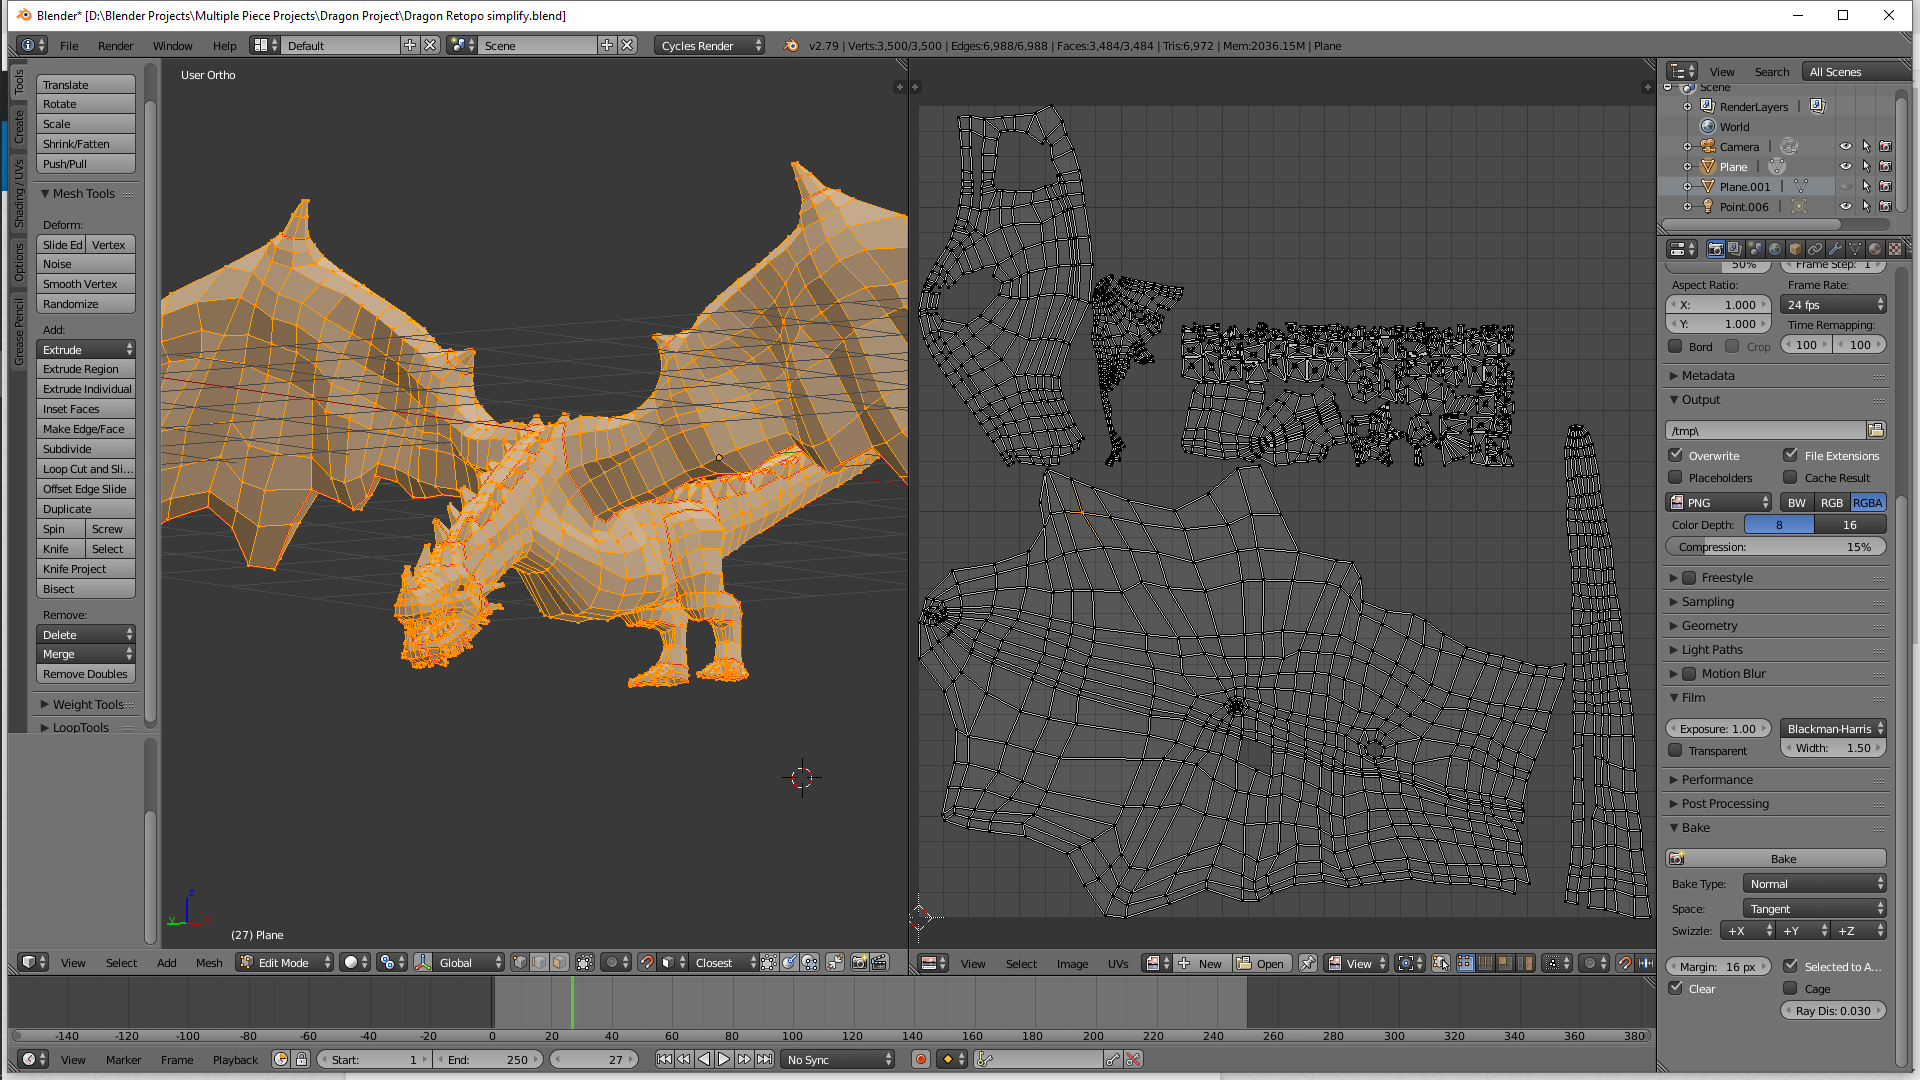Screen dimensions: 1920x1080
Task: Click the OpenGL render image icon
Action: click(859, 962)
